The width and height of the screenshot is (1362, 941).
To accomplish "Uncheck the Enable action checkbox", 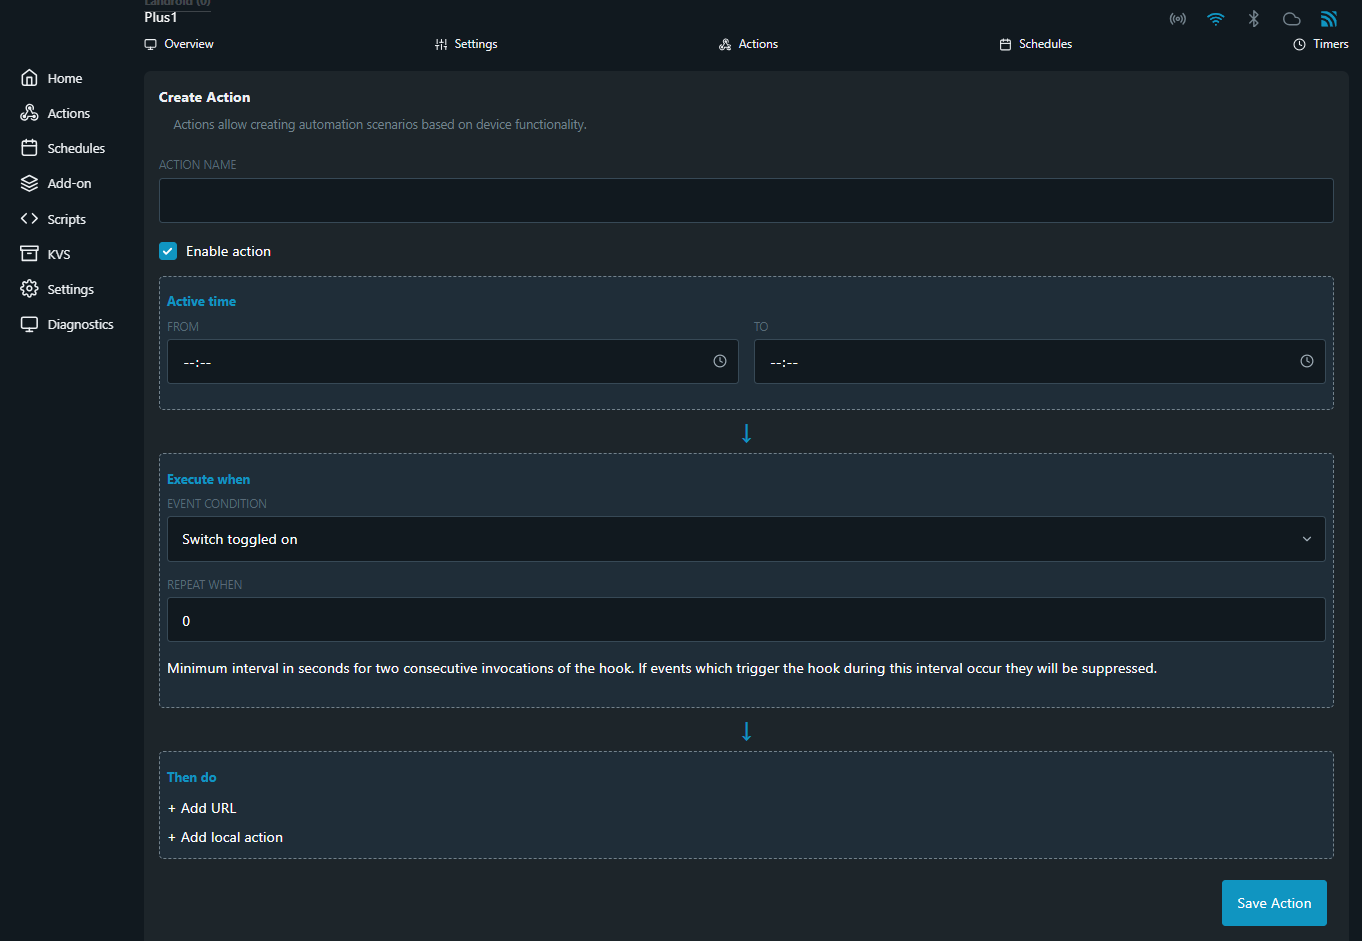I will click(168, 251).
